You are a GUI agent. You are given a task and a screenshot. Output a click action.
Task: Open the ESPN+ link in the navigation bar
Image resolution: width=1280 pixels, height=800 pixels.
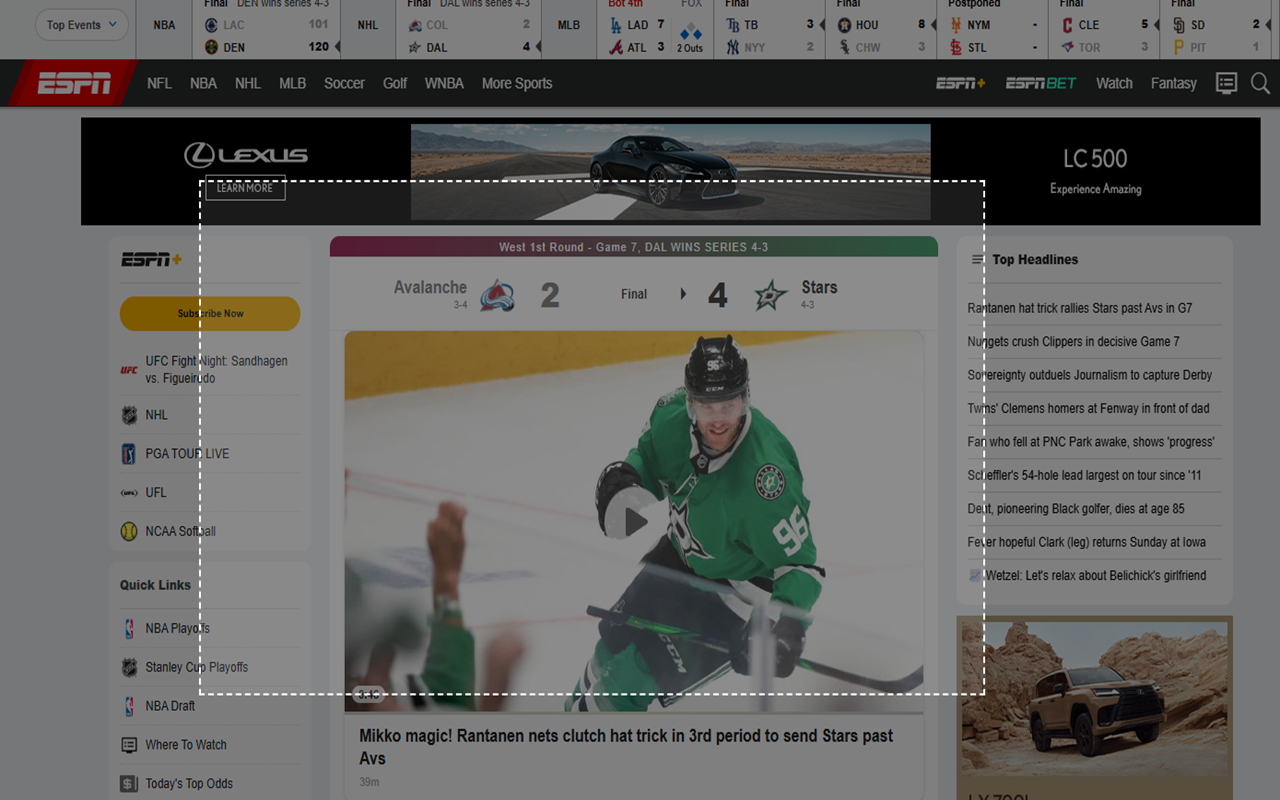(960, 84)
